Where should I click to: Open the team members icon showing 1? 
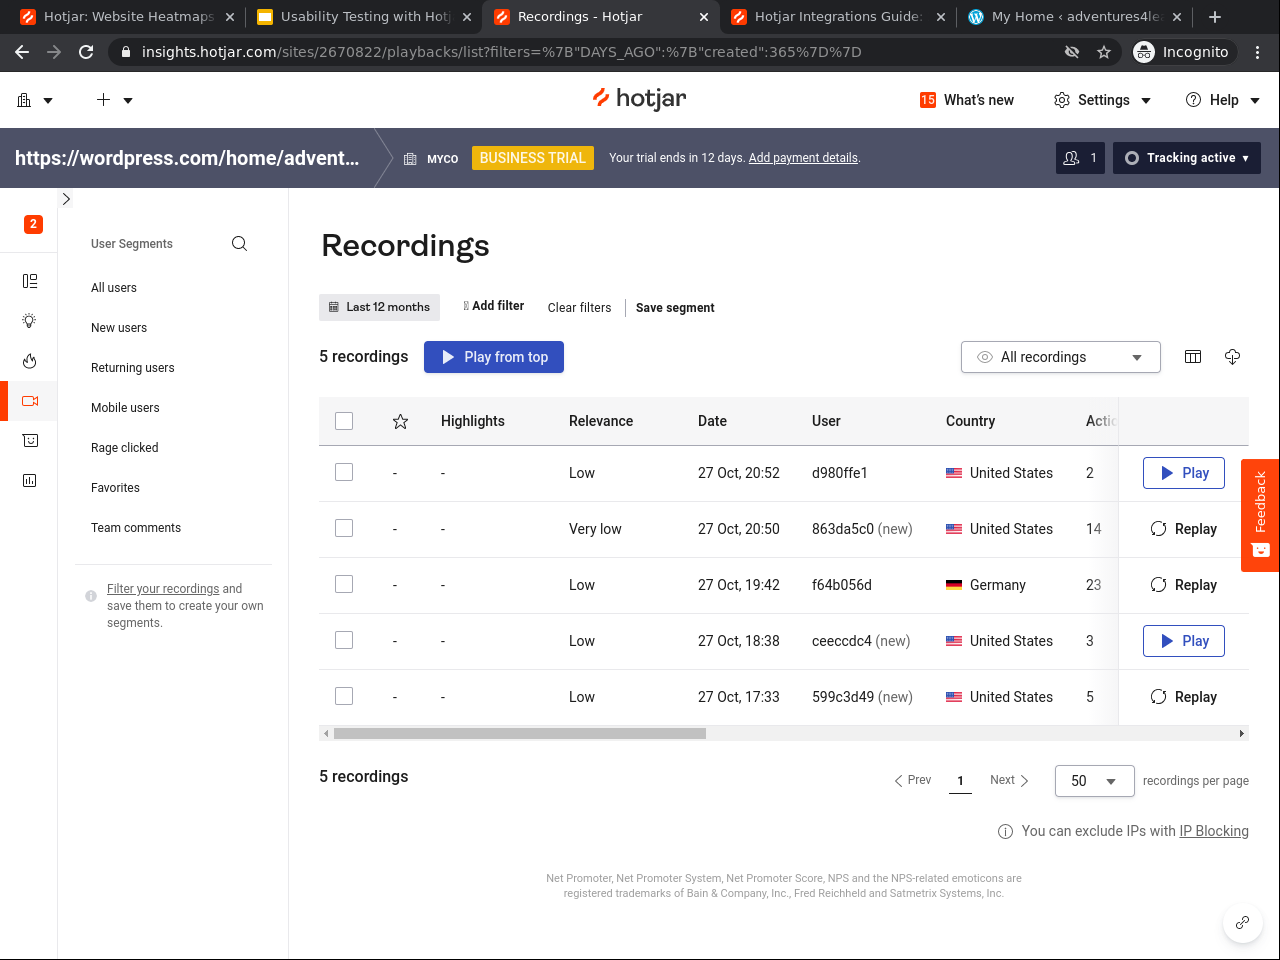coord(1080,158)
